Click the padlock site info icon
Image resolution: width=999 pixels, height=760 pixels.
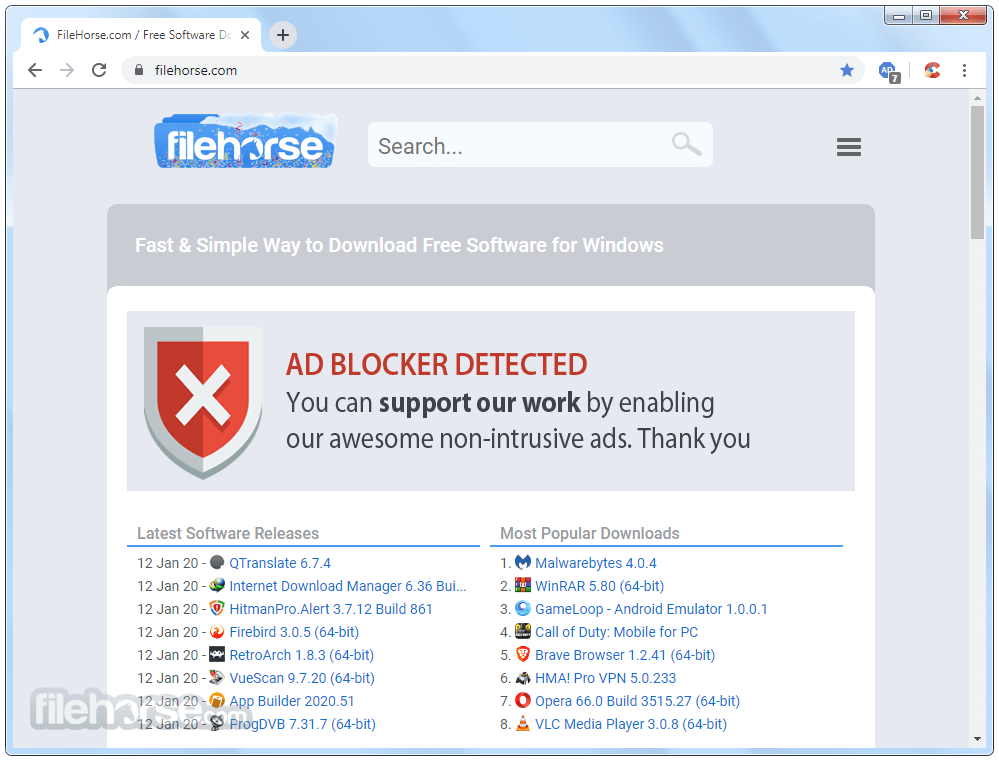pyautogui.click(x=139, y=70)
